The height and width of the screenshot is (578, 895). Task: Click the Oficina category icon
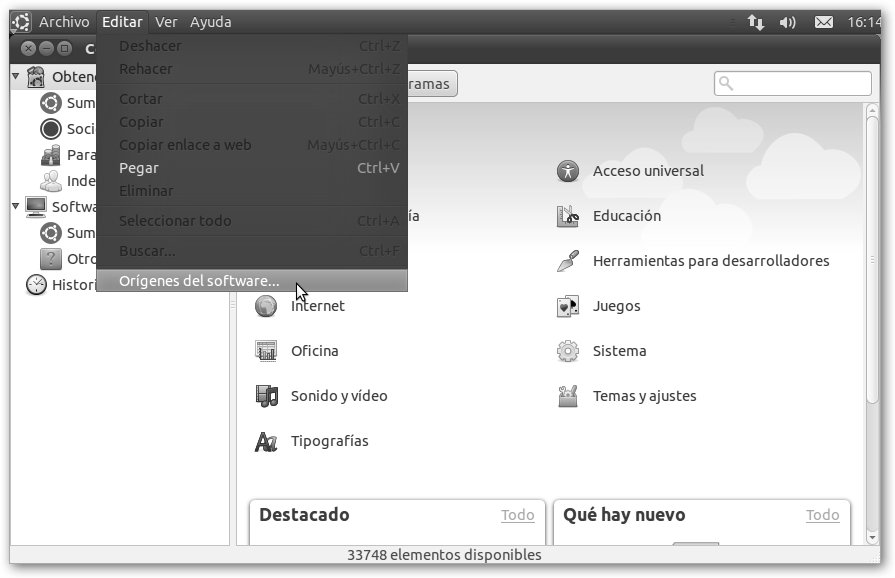(266, 351)
